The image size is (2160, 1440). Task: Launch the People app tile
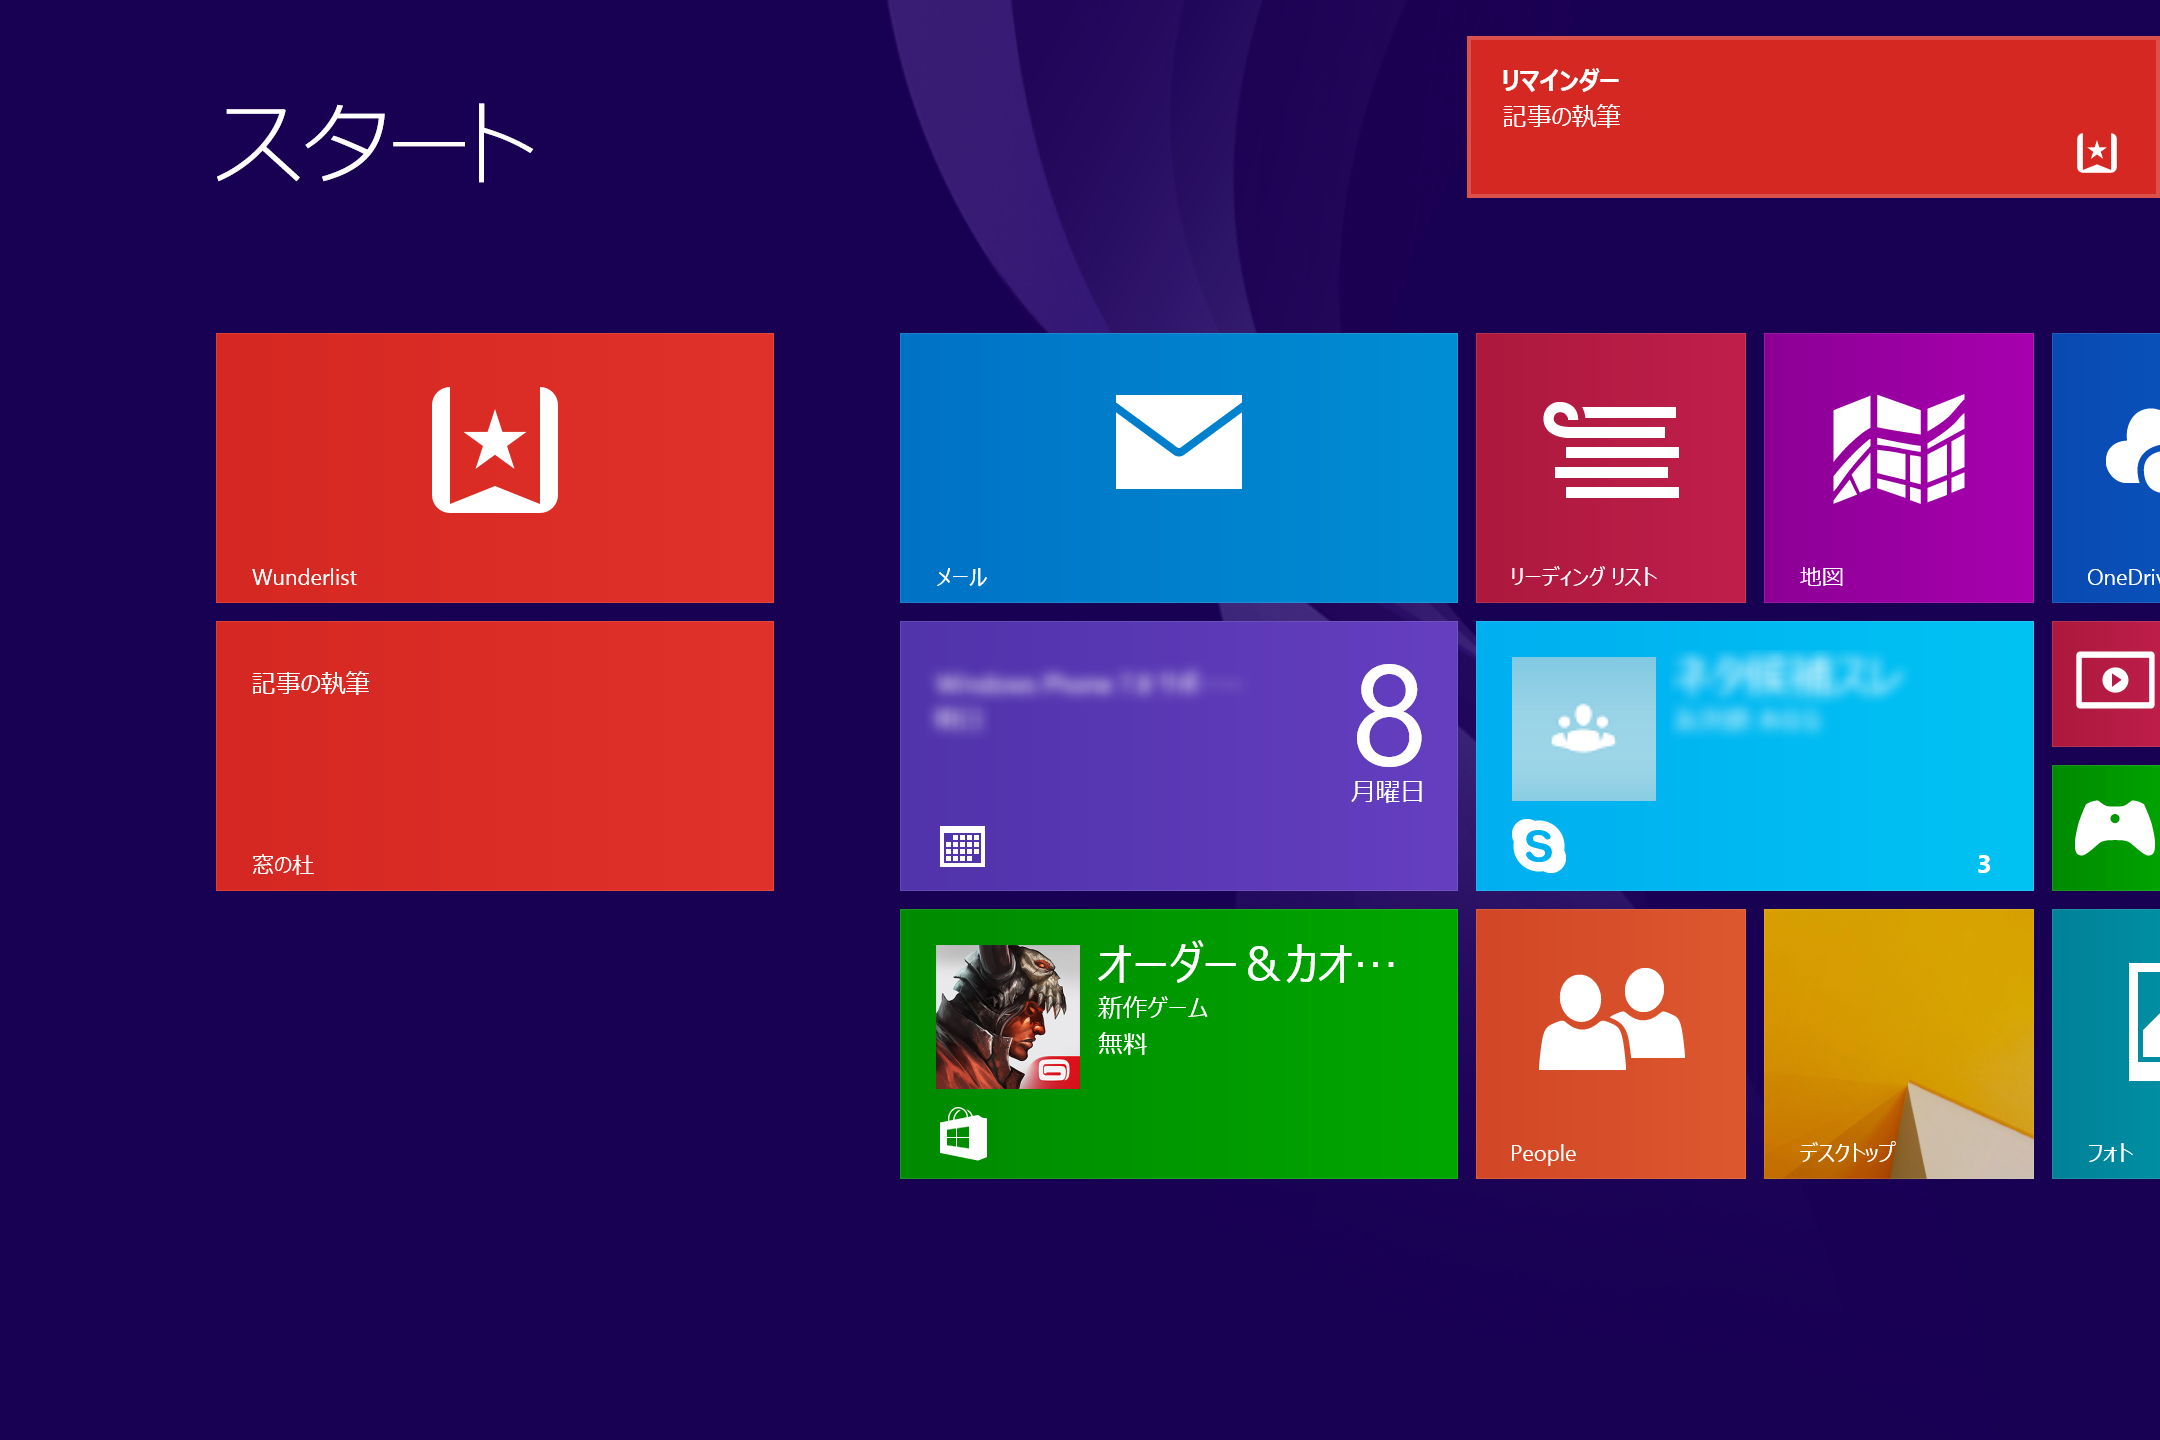point(1610,1043)
